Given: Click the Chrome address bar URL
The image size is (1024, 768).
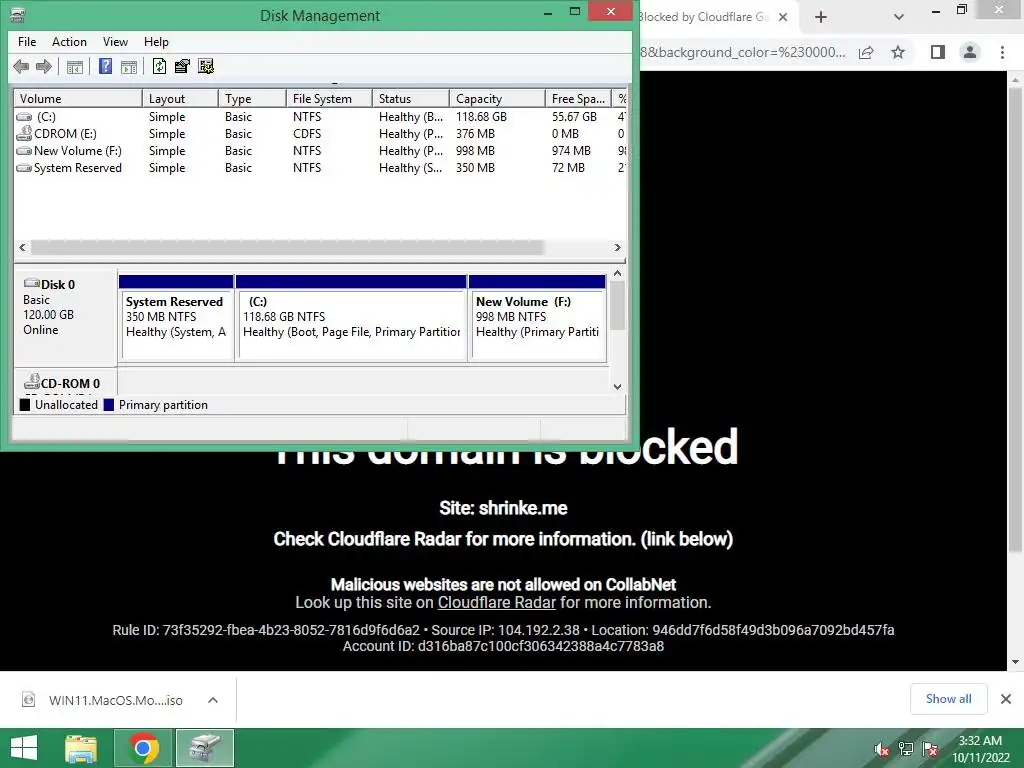Looking at the screenshot, I should point(743,52).
